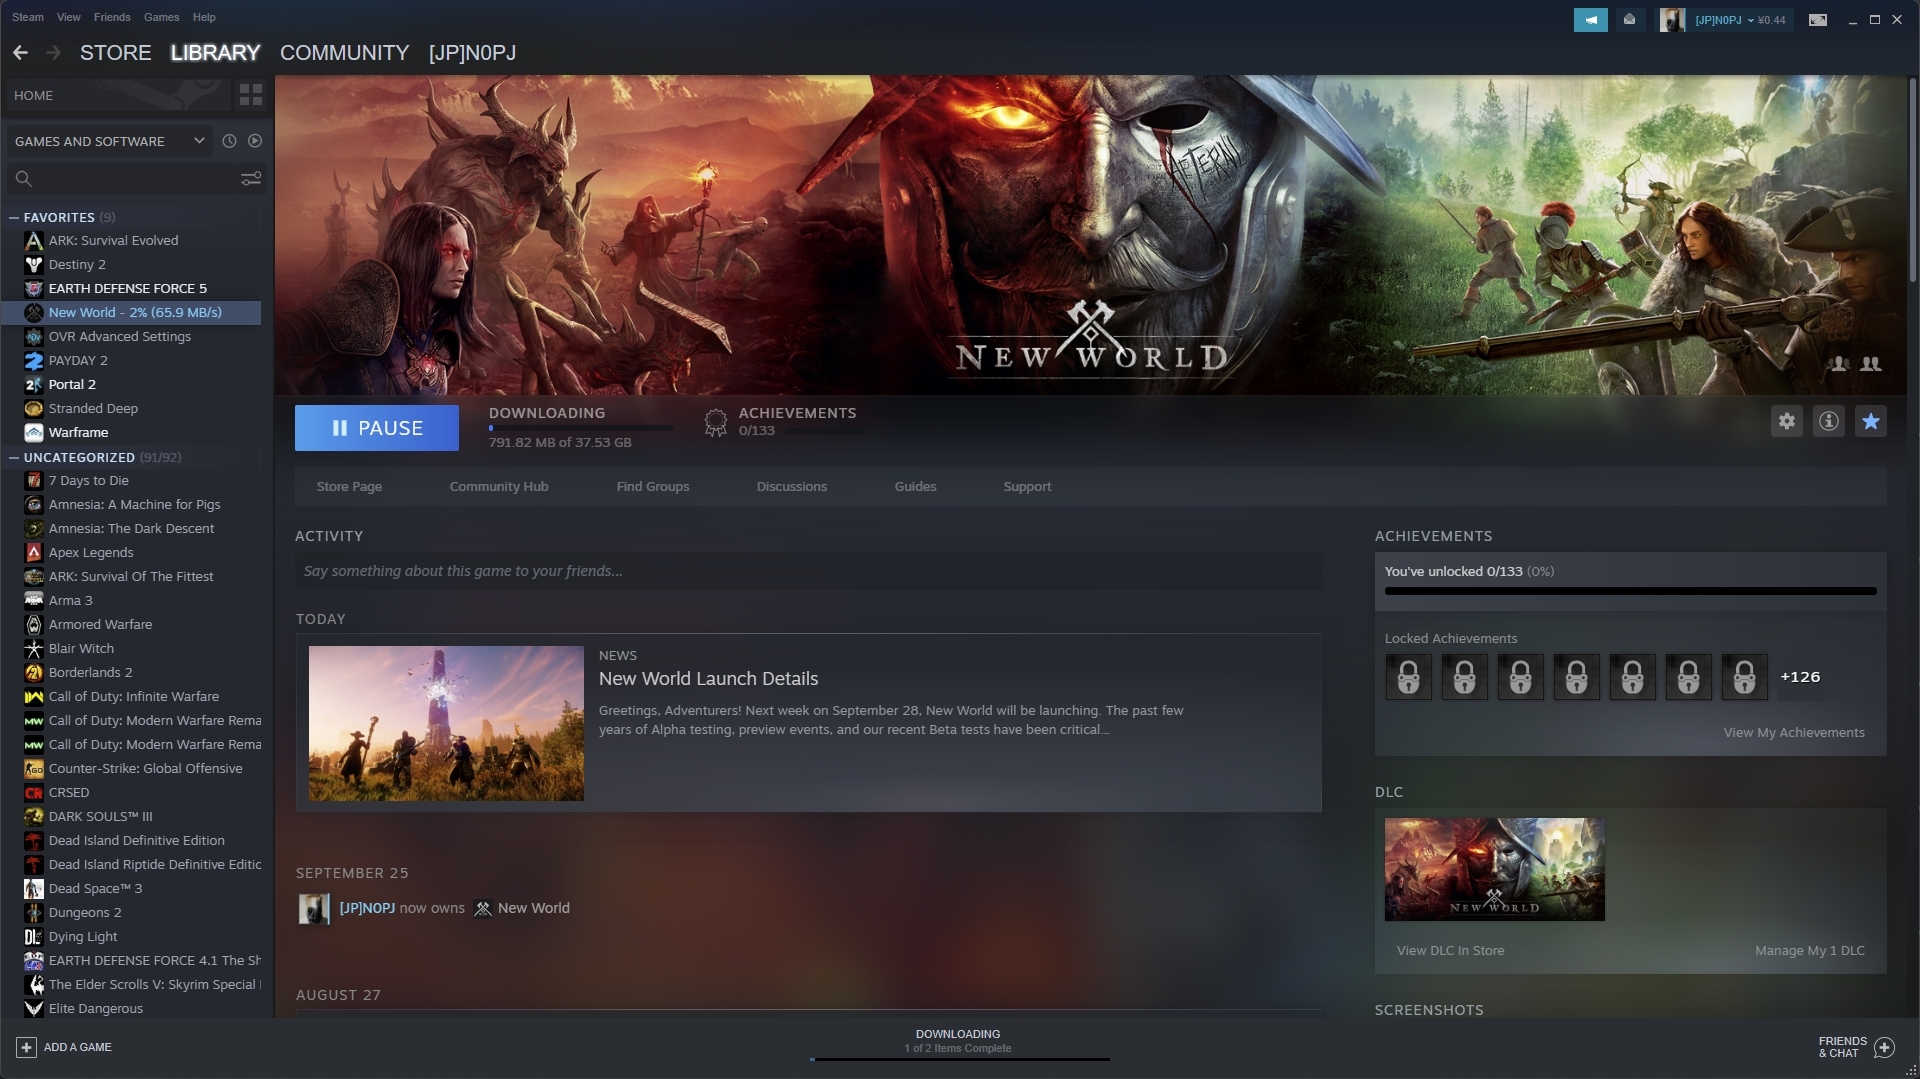
Task: Open Big Picture mode icon
Action: point(1817,19)
